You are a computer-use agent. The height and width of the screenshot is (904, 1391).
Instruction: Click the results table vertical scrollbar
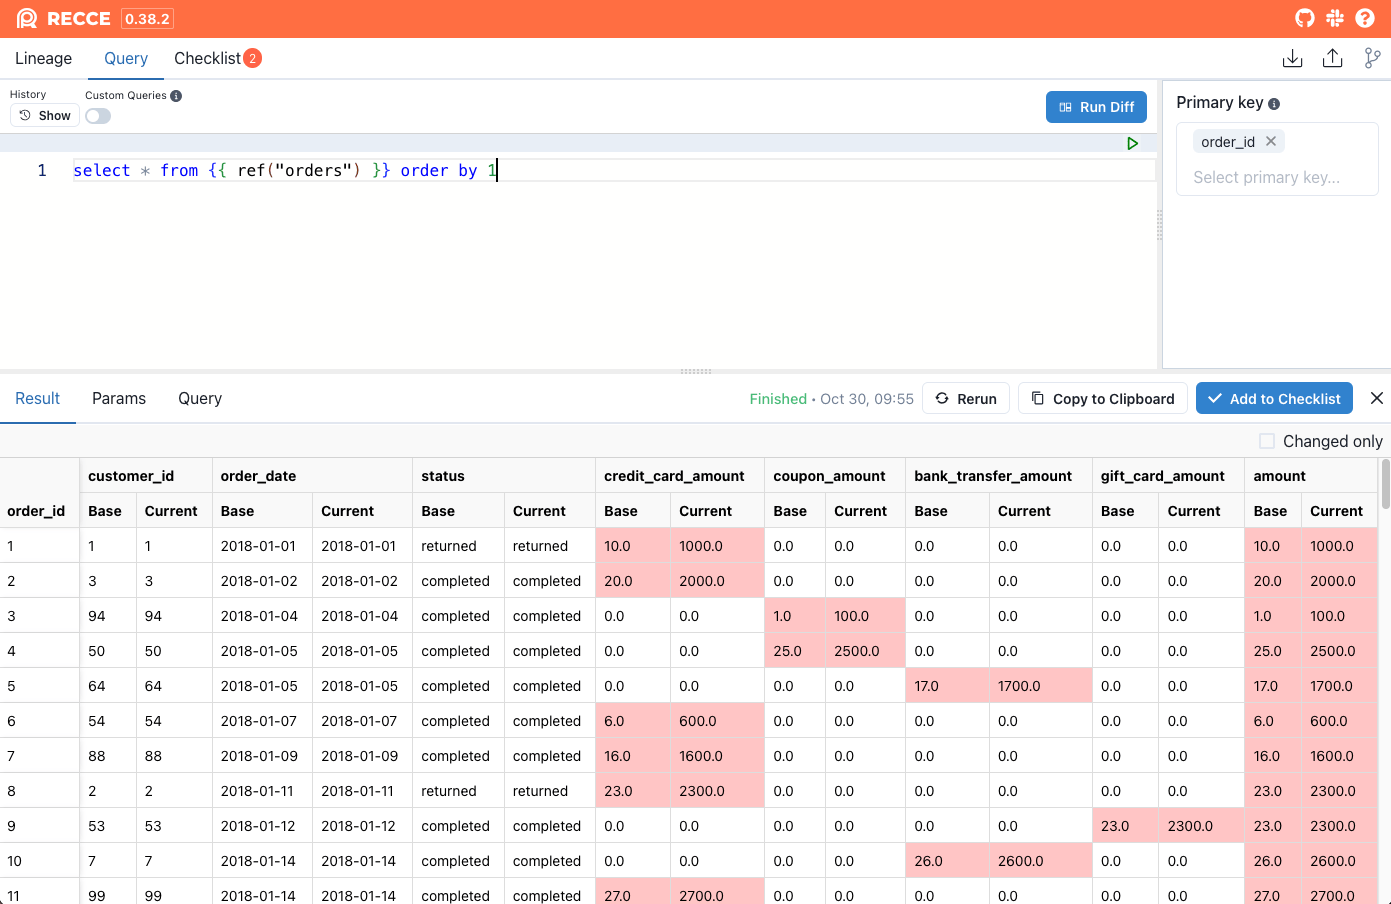[1385, 483]
